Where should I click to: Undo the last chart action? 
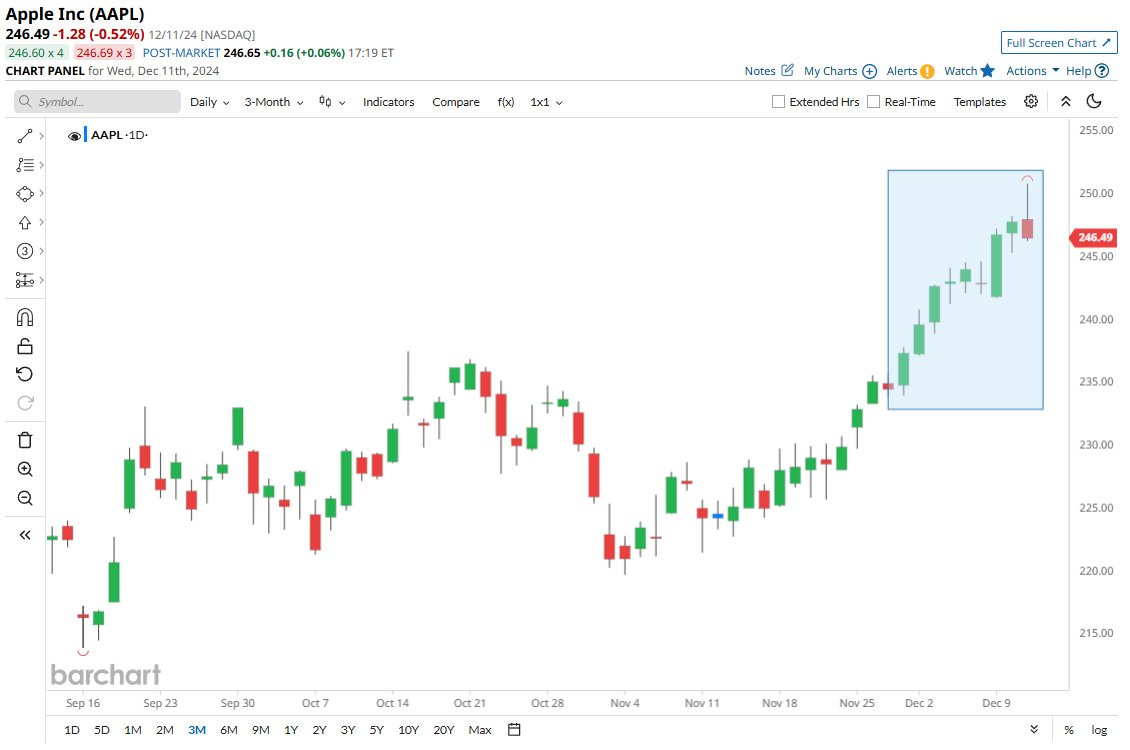tap(25, 374)
